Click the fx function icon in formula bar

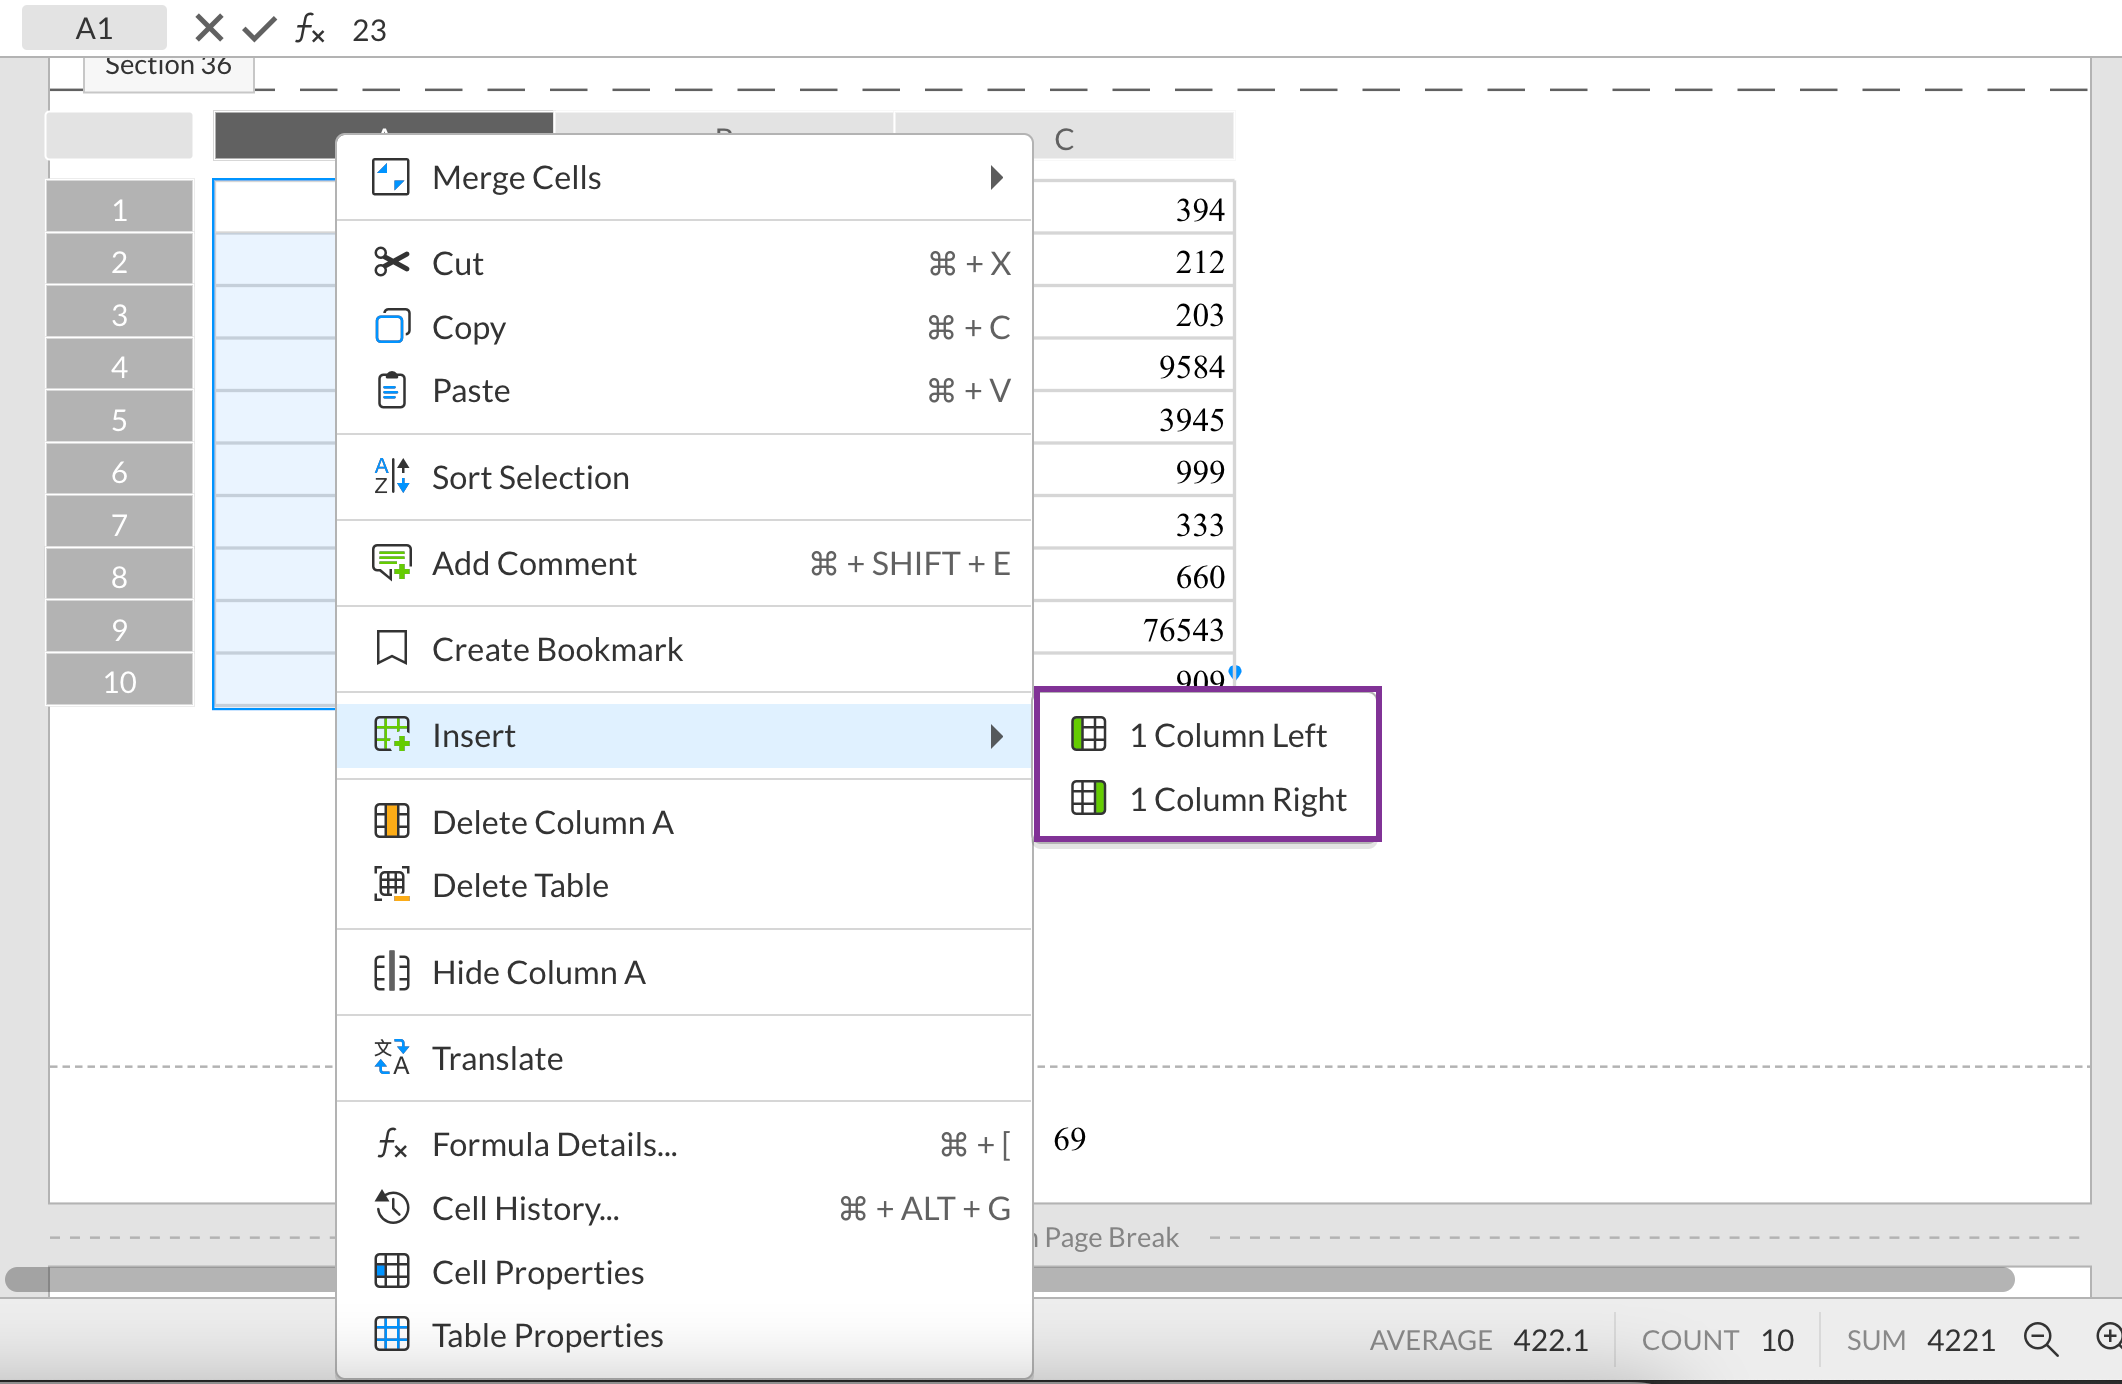pos(309,29)
